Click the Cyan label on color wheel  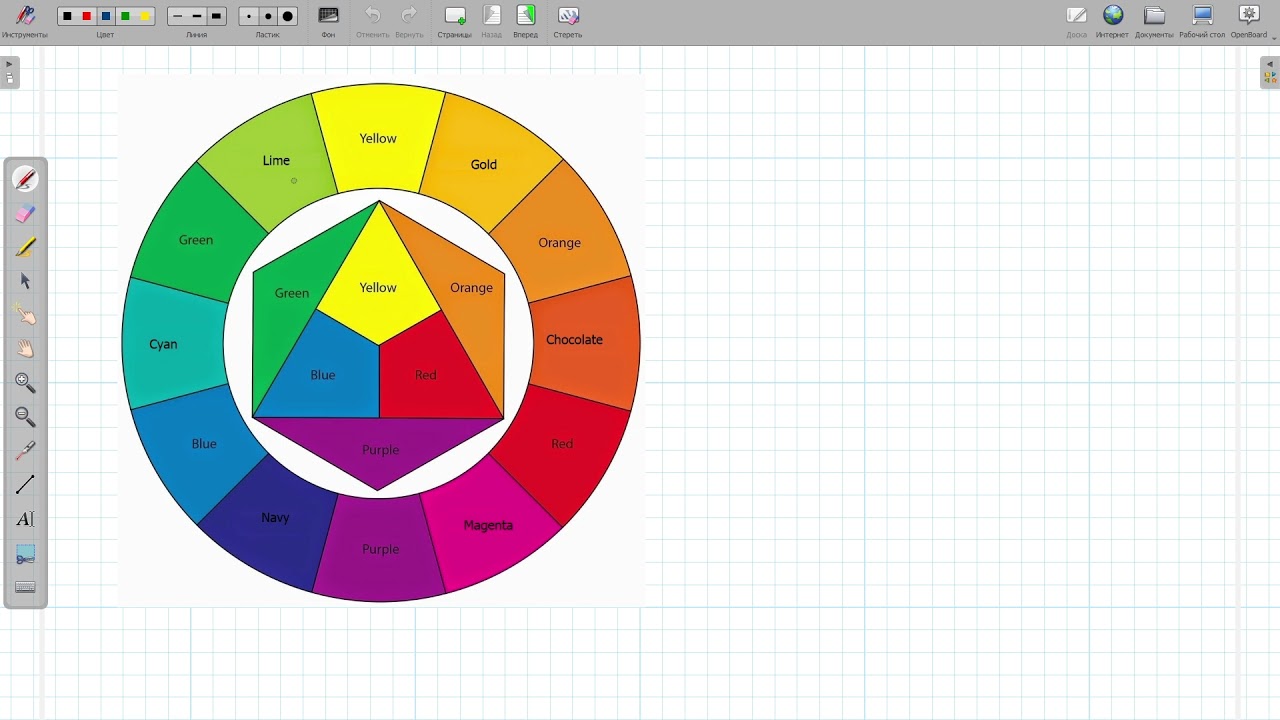[163, 344]
